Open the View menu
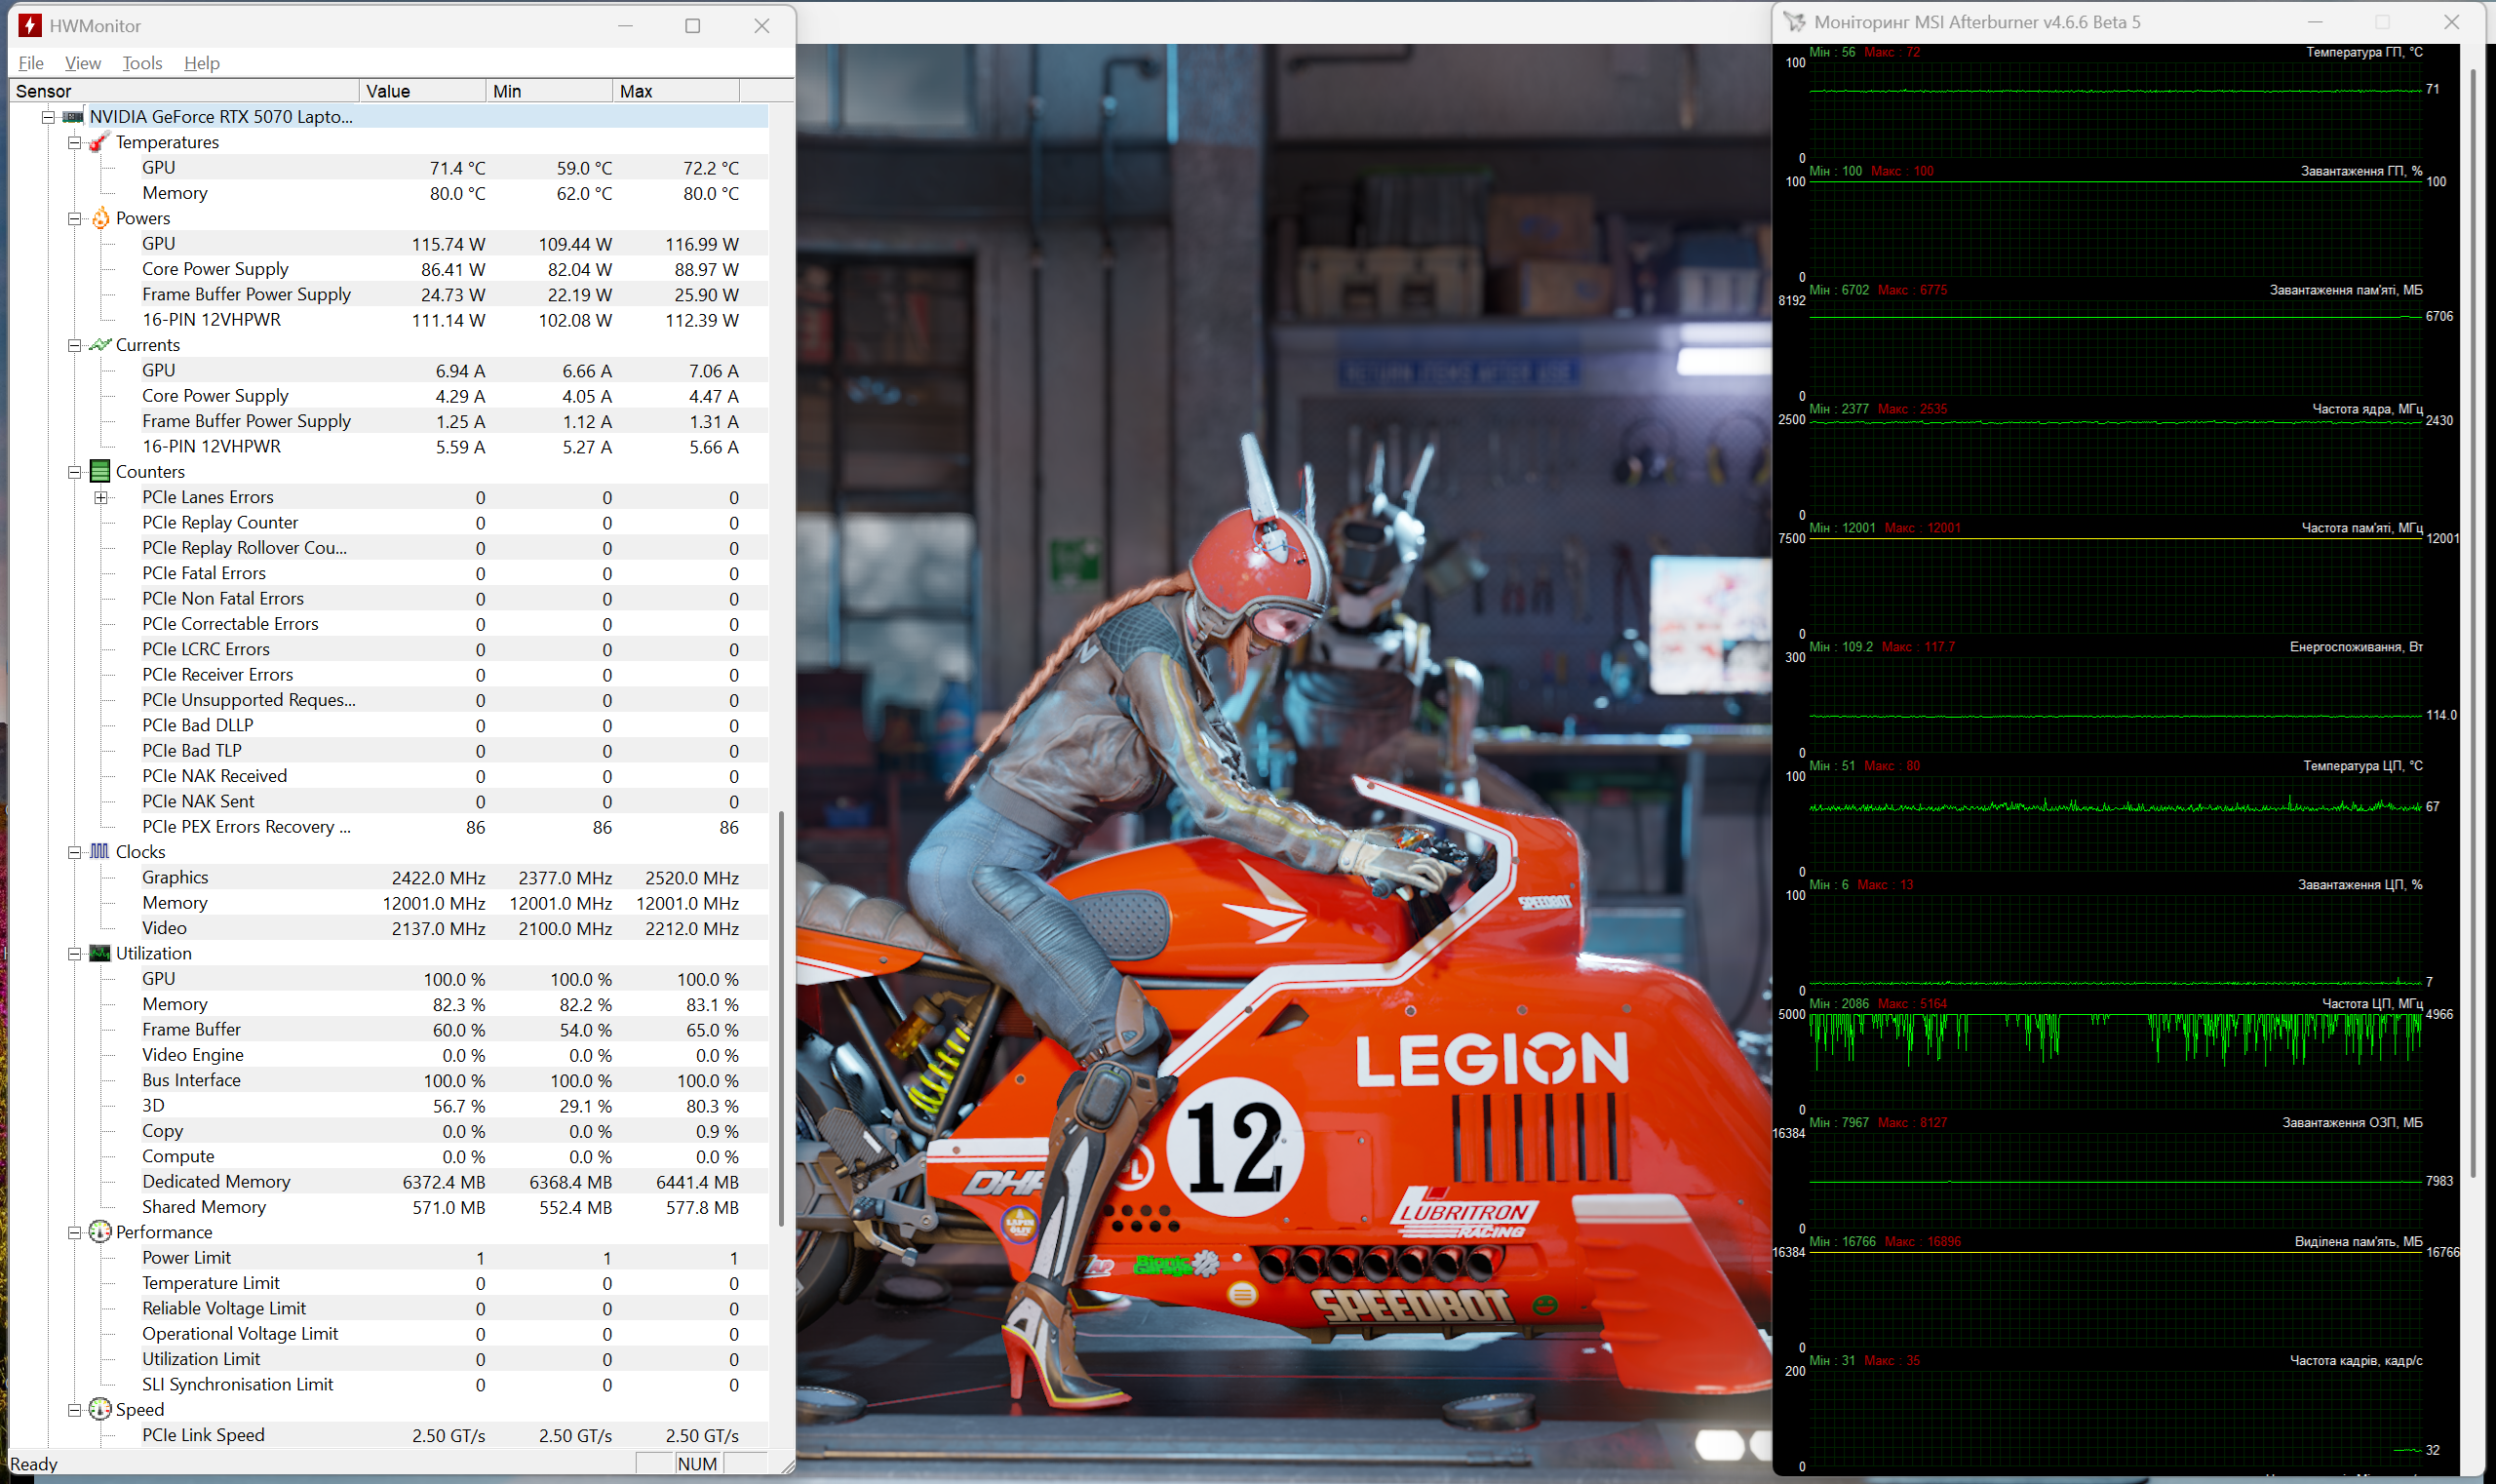The height and width of the screenshot is (1484, 2496). pos(83,63)
